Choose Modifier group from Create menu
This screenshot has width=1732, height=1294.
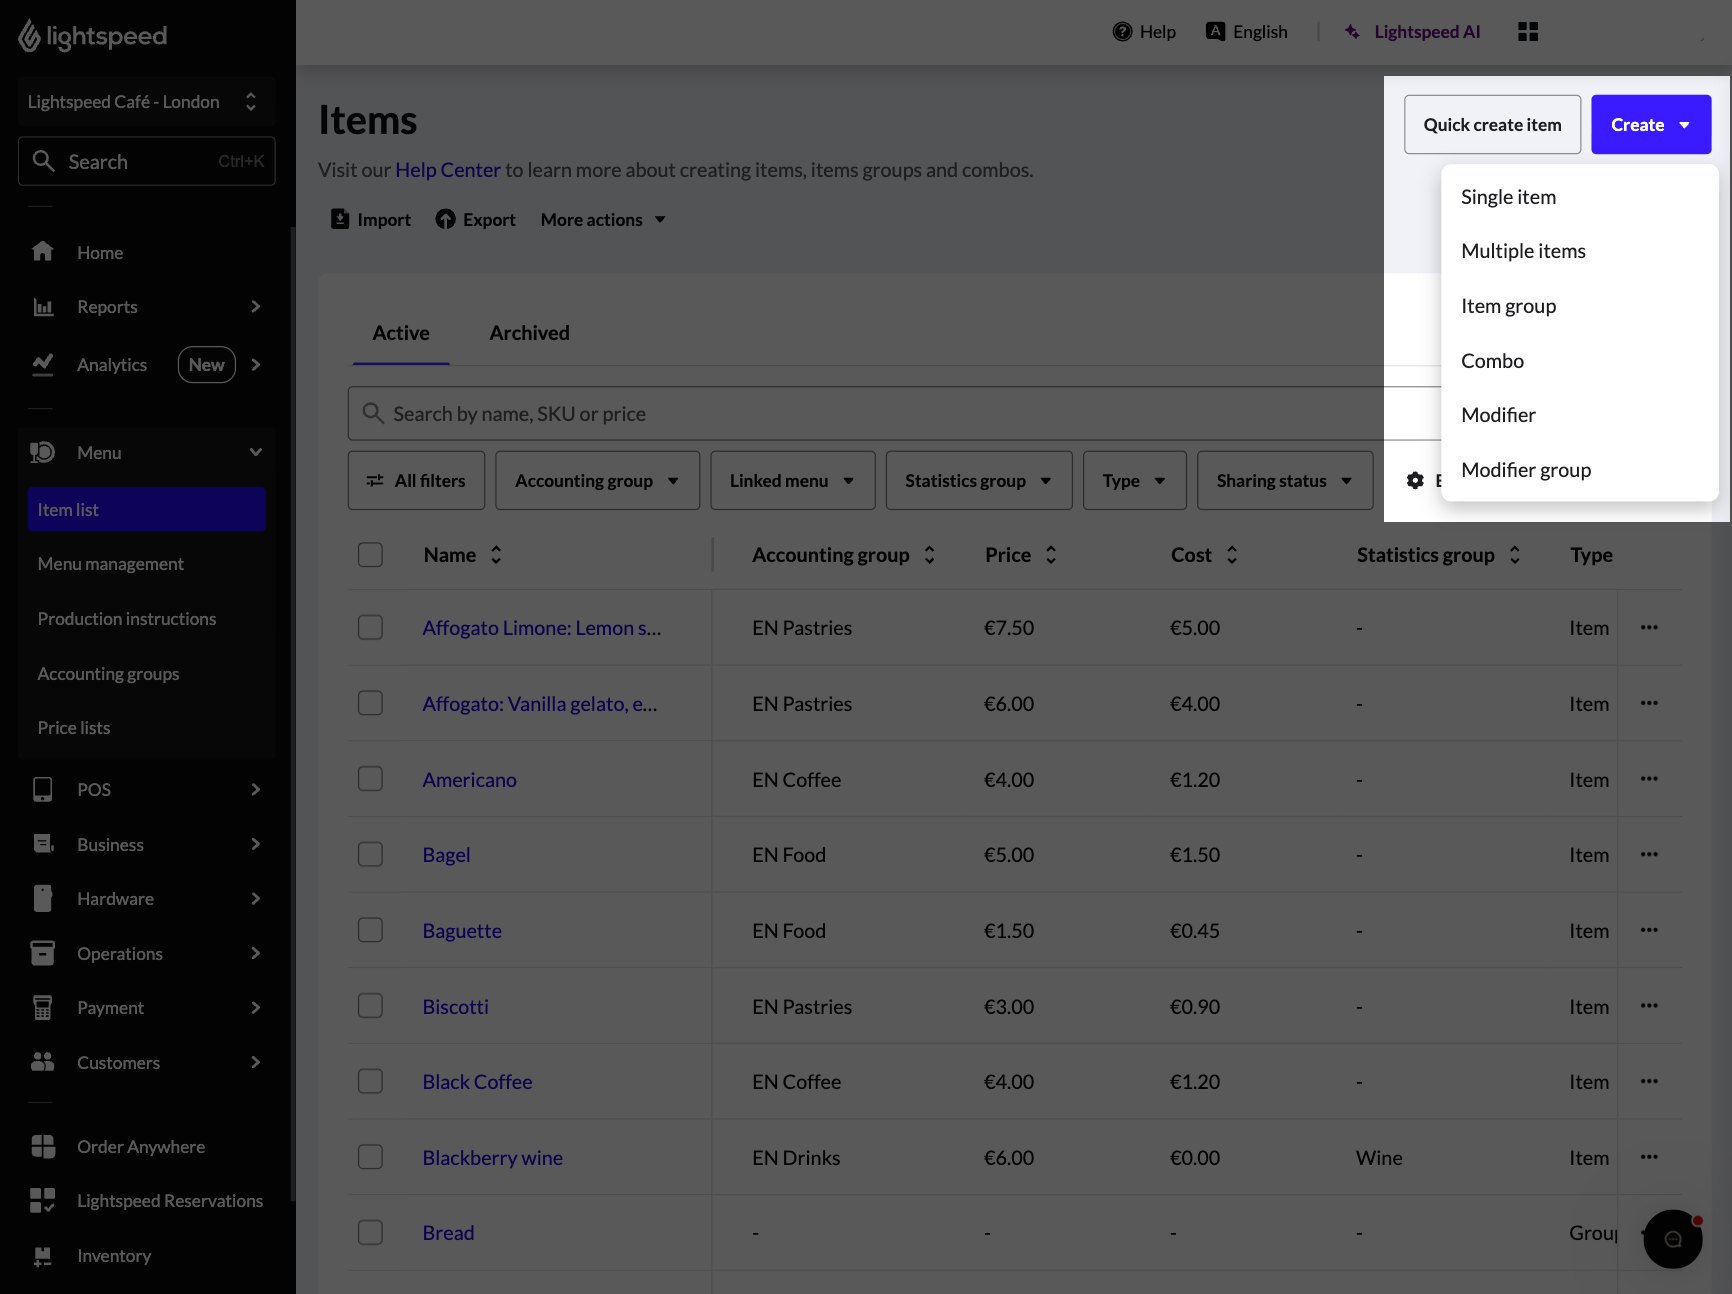click(x=1579, y=470)
